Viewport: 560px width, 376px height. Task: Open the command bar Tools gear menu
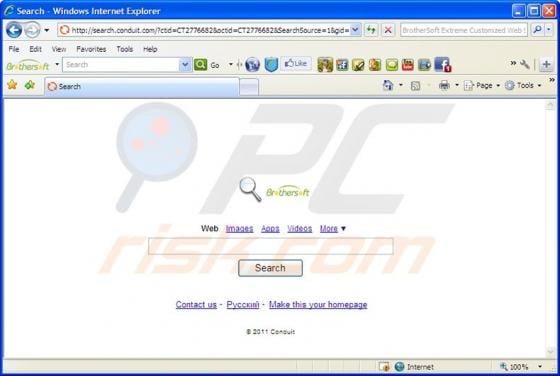523,85
